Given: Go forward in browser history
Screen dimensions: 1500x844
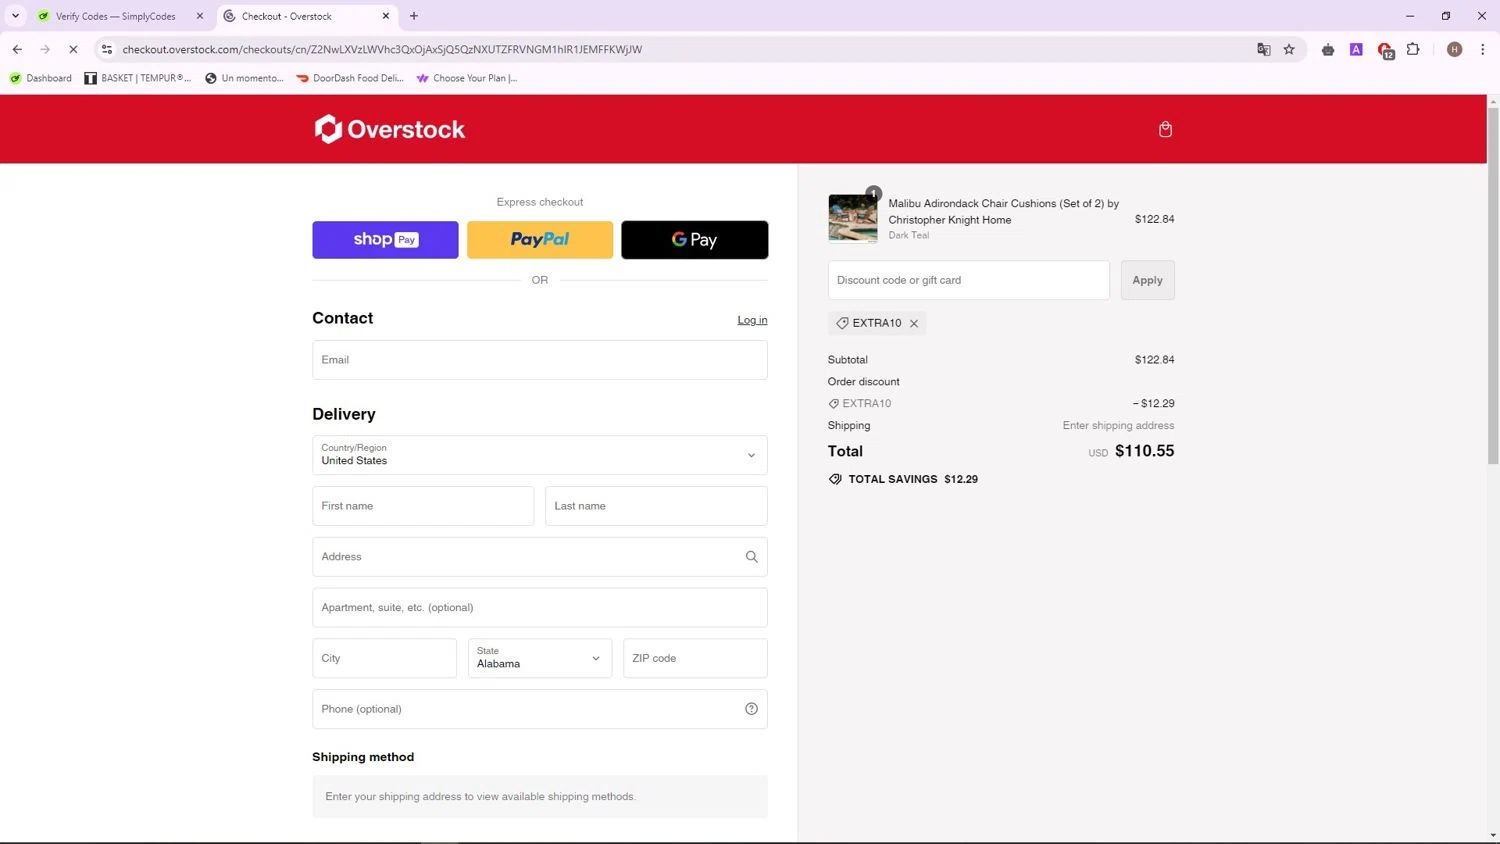Looking at the screenshot, I should (45, 49).
